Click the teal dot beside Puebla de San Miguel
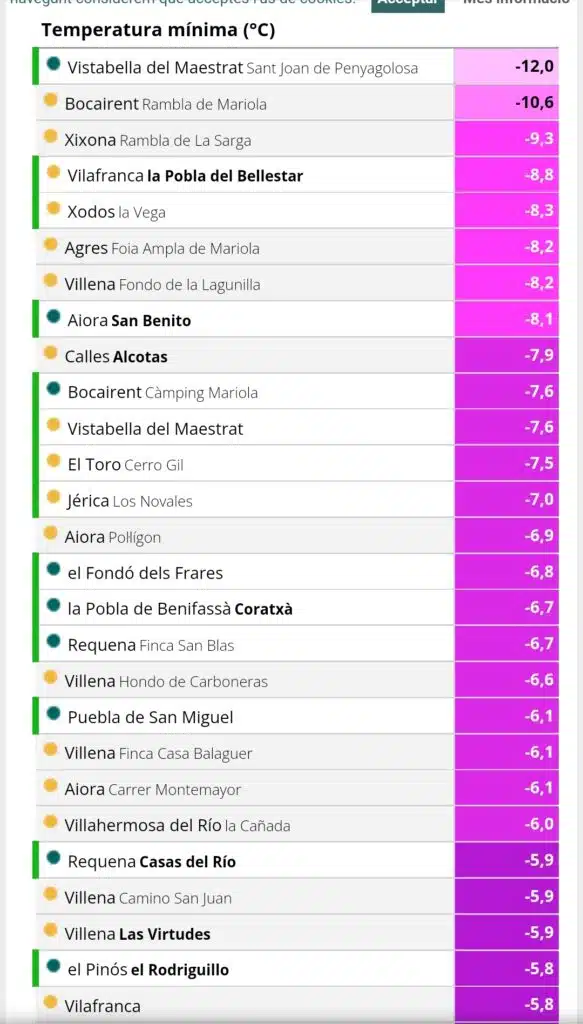This screenshot has width=583, height=1024. 54,714
